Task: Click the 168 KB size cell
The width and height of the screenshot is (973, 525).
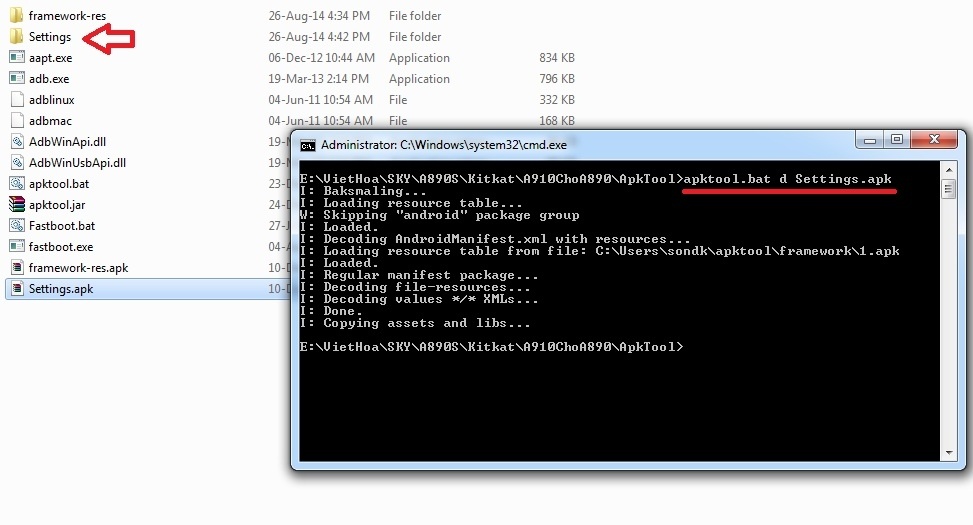Action: point(557,120)
